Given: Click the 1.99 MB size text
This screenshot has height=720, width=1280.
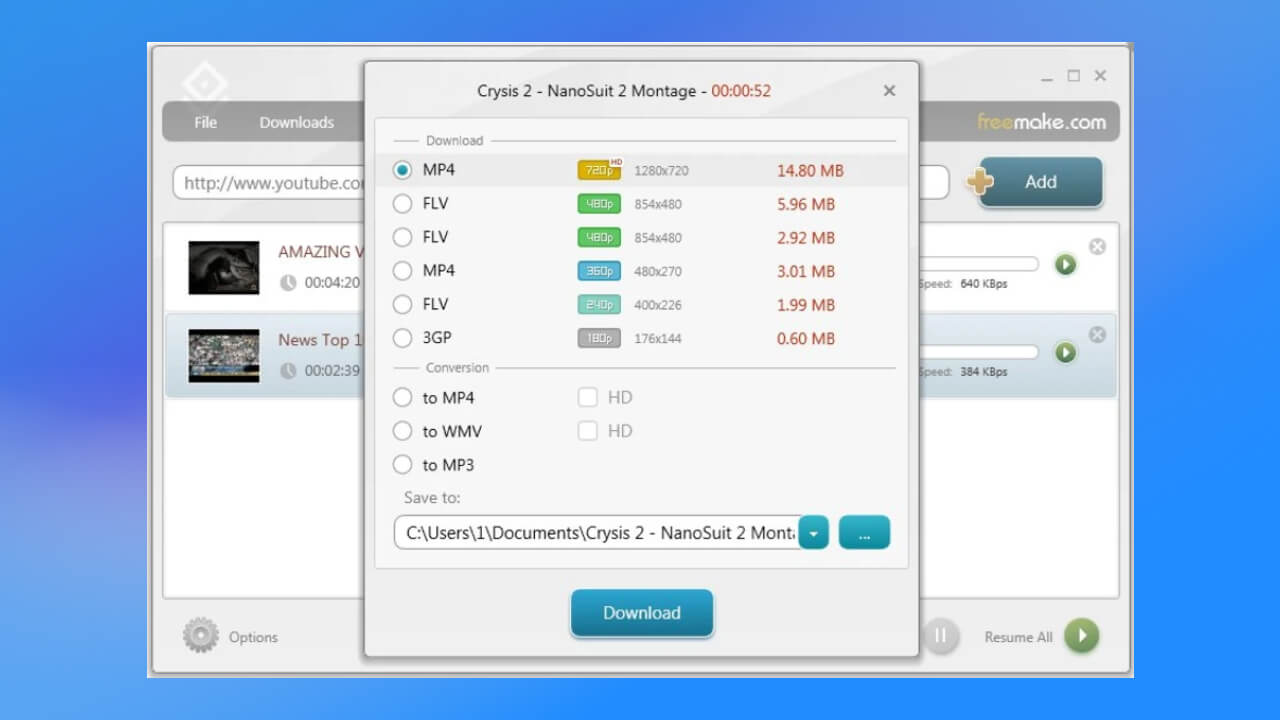Looking at the screenshot, I should pos(806,305).
